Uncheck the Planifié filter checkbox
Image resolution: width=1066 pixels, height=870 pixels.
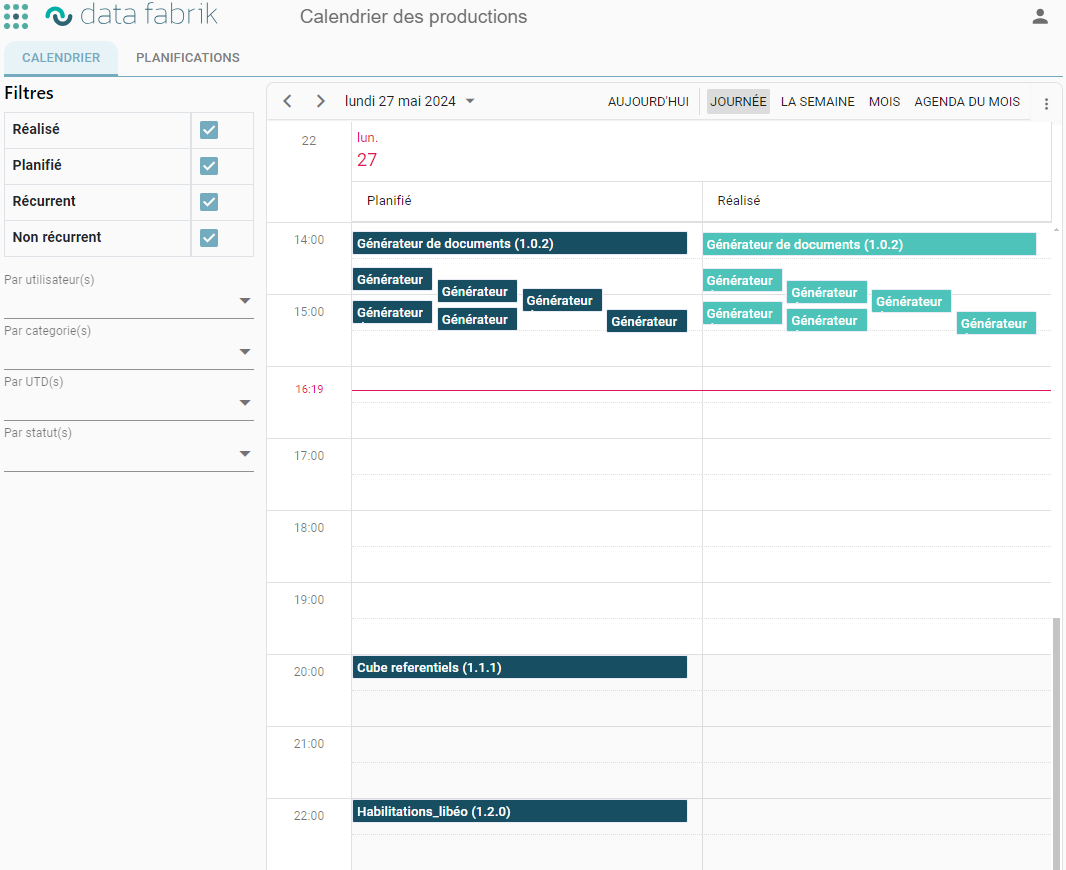coord(209,166)
